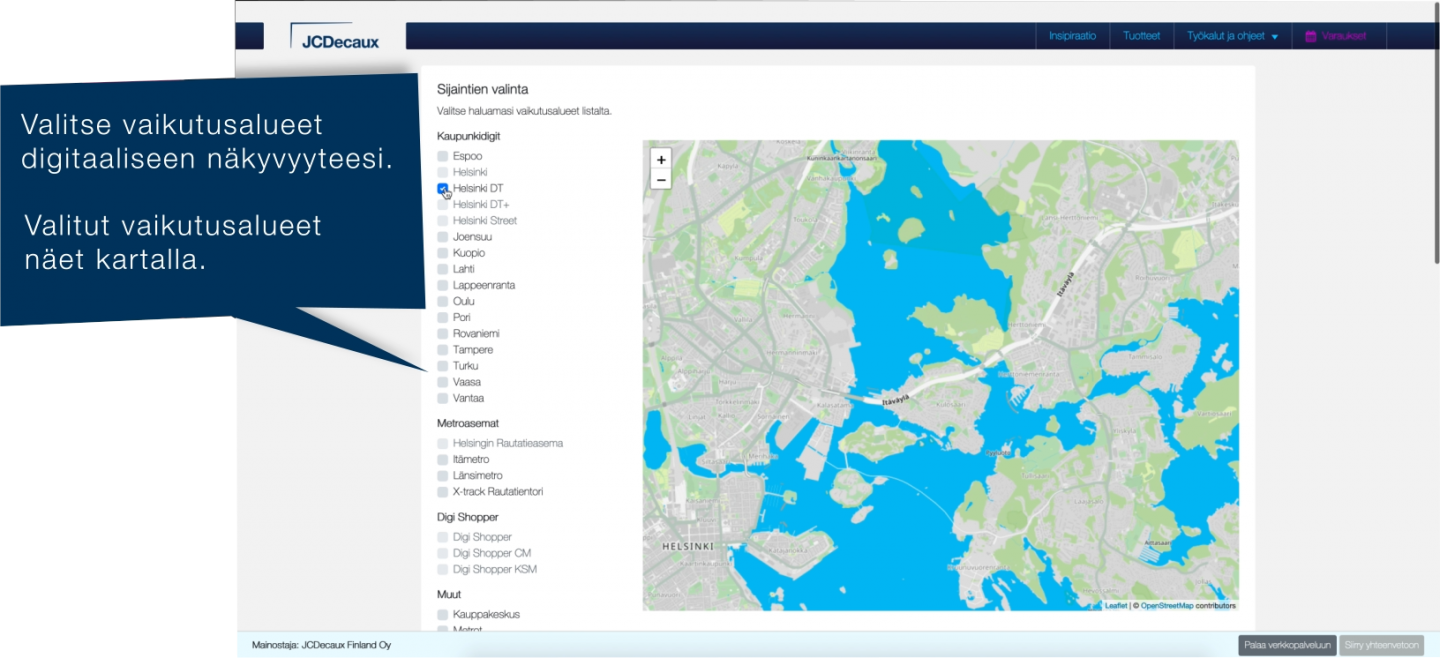Click the Mainostaja: JCDecaux Finland Oy text

(321, 645)
